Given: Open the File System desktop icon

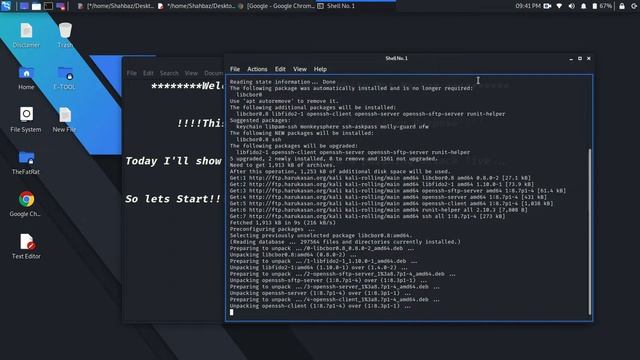Looking at the screenshot, I should (x=26, y=120).
